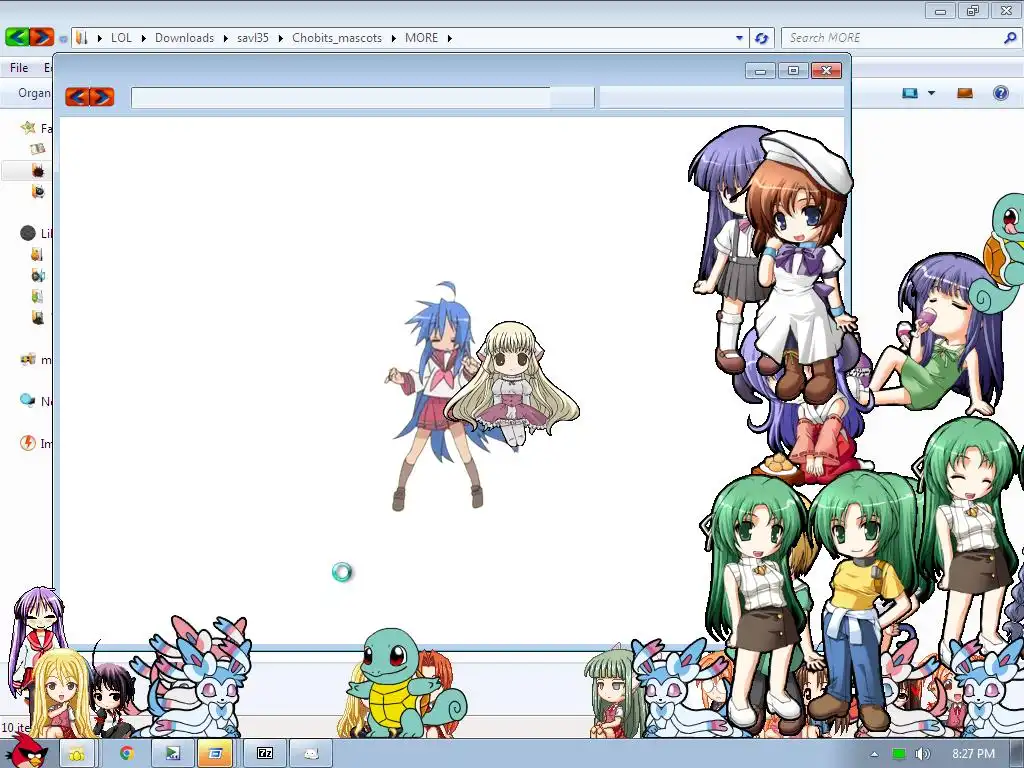Expand the arrow before LOL in breadcrumb
The width and height of the screenshot is (1024, 768).
pyautogui.click(x=99, y=38)
